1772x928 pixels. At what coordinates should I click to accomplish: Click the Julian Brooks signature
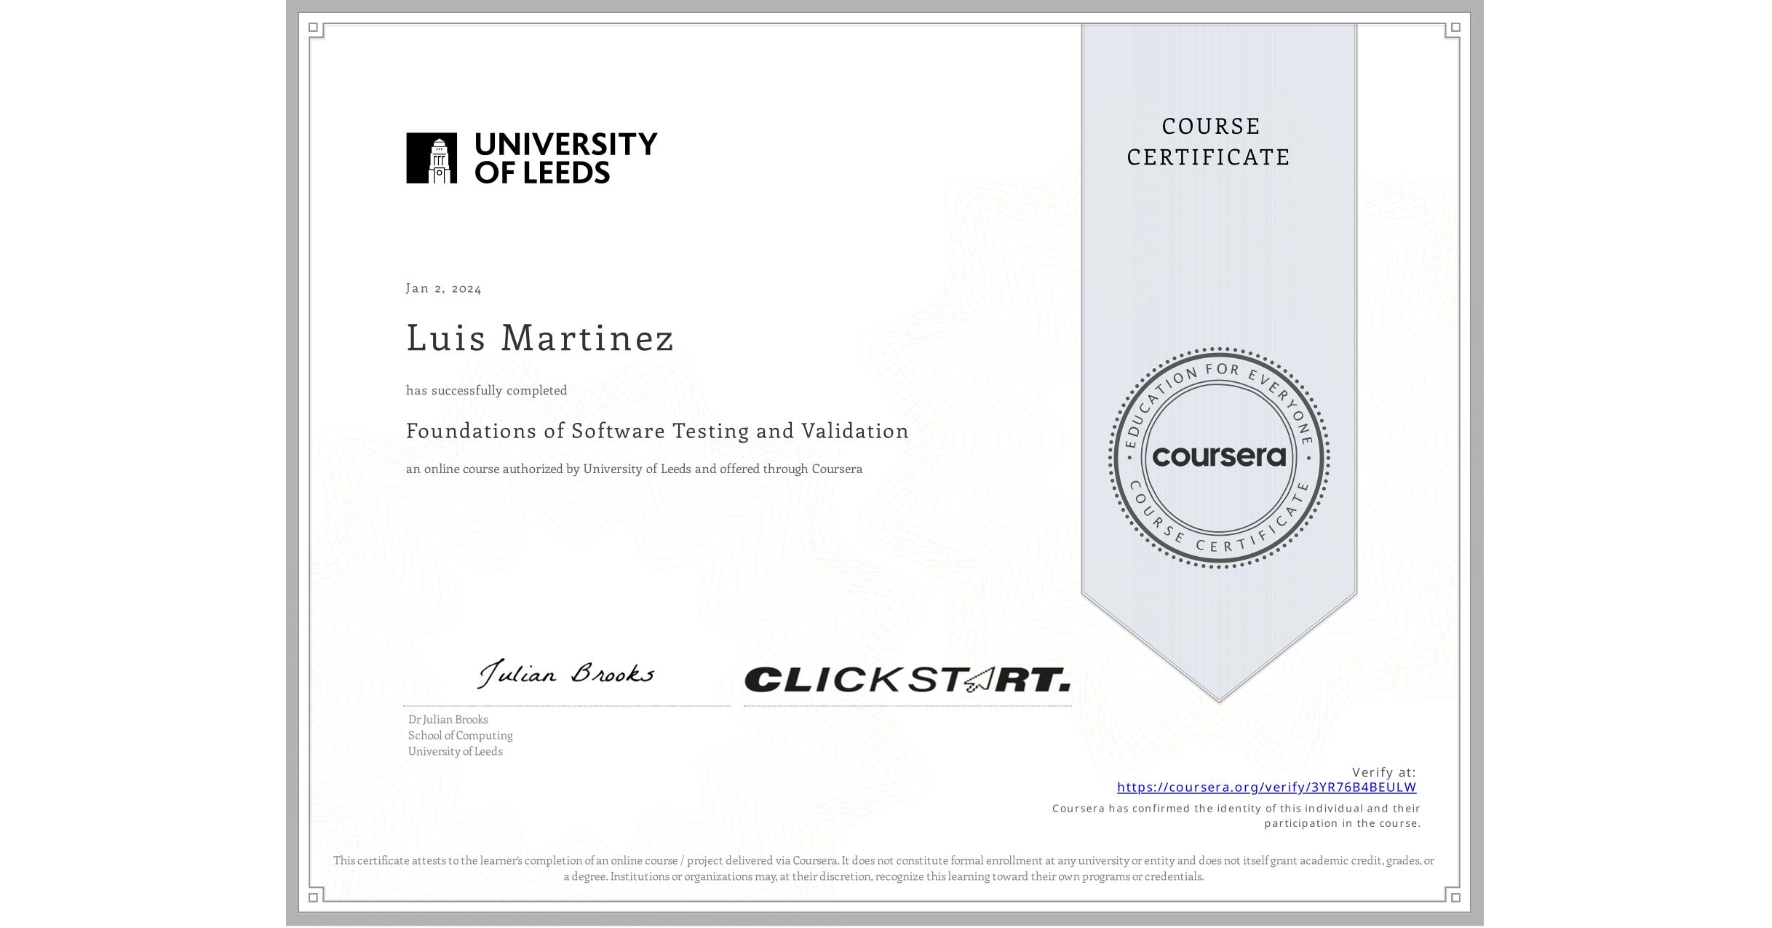point(566,674)
